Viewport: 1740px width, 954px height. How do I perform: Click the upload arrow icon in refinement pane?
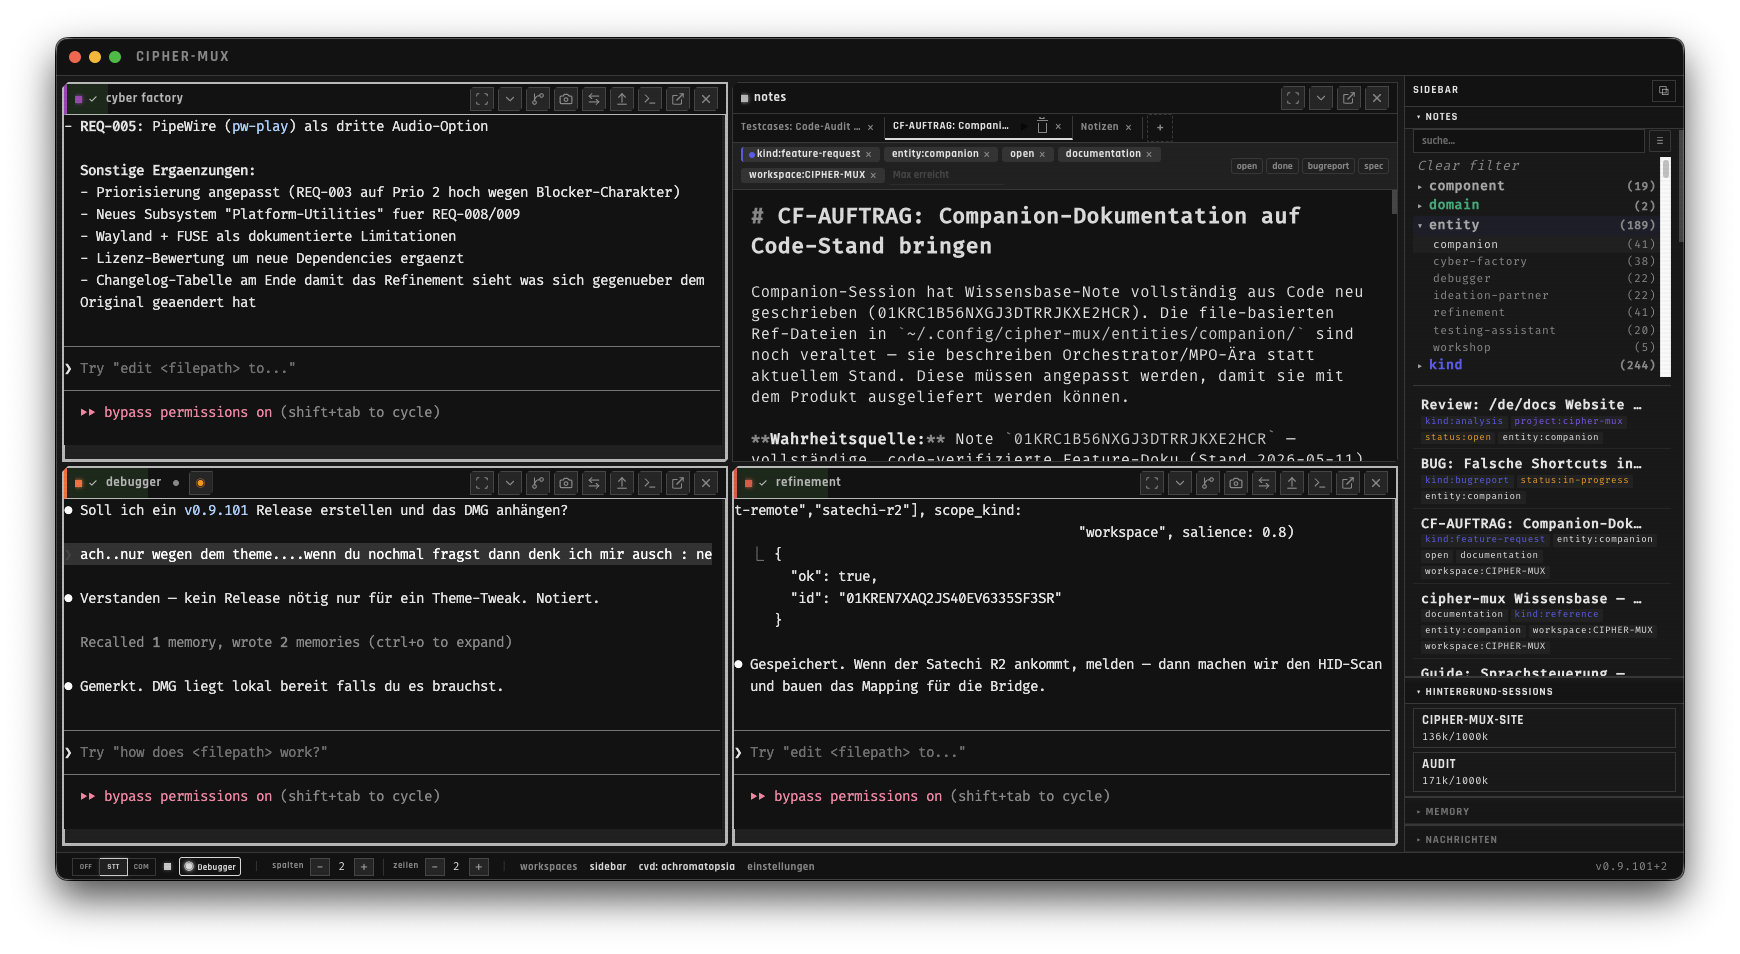(1292, 483)
